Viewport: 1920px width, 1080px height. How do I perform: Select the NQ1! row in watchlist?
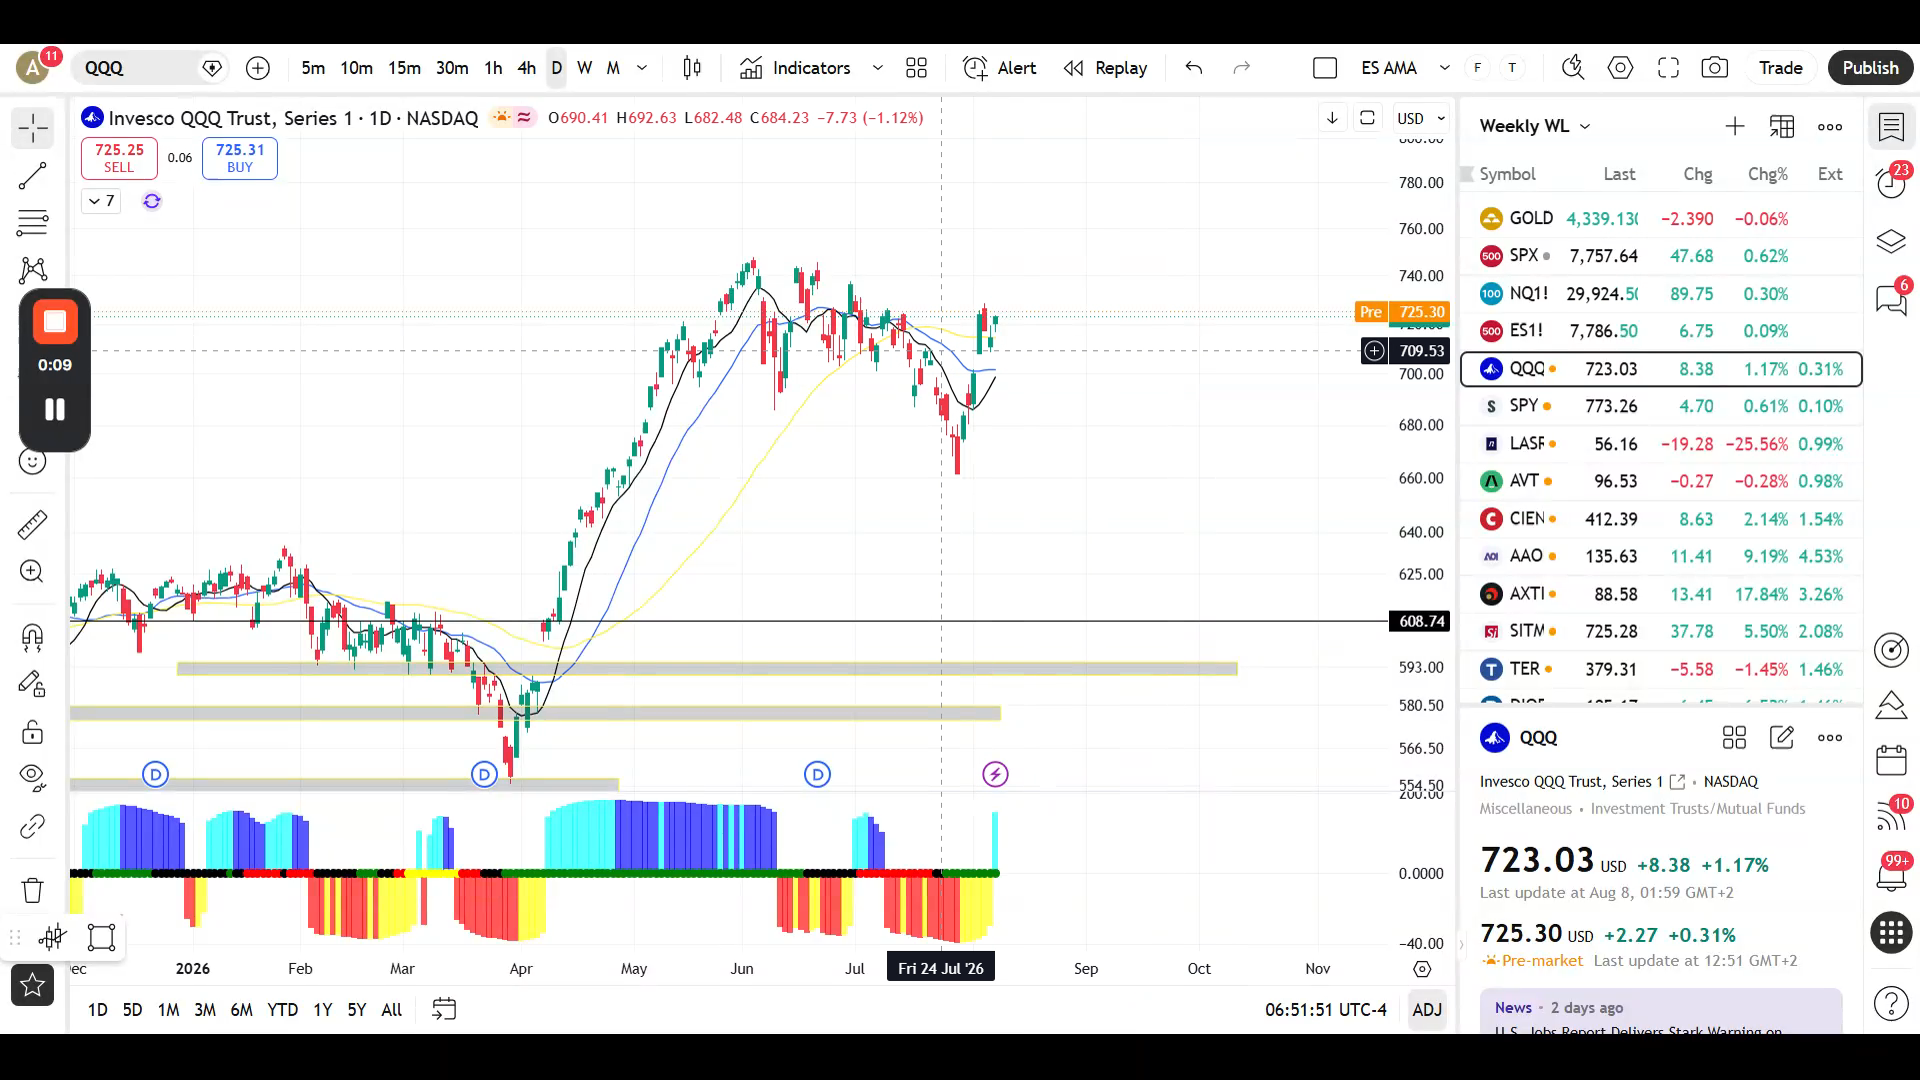click(x=1661, y=294)
